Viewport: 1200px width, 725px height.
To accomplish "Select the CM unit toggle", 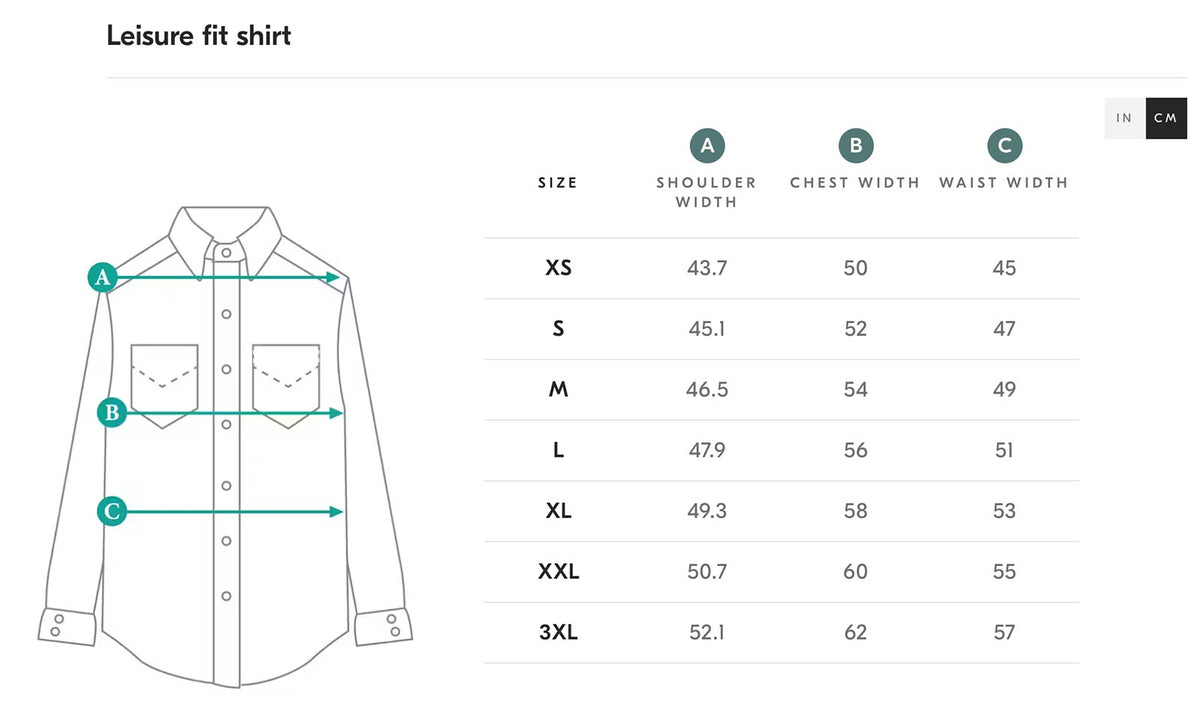I will coord(1166,118).
